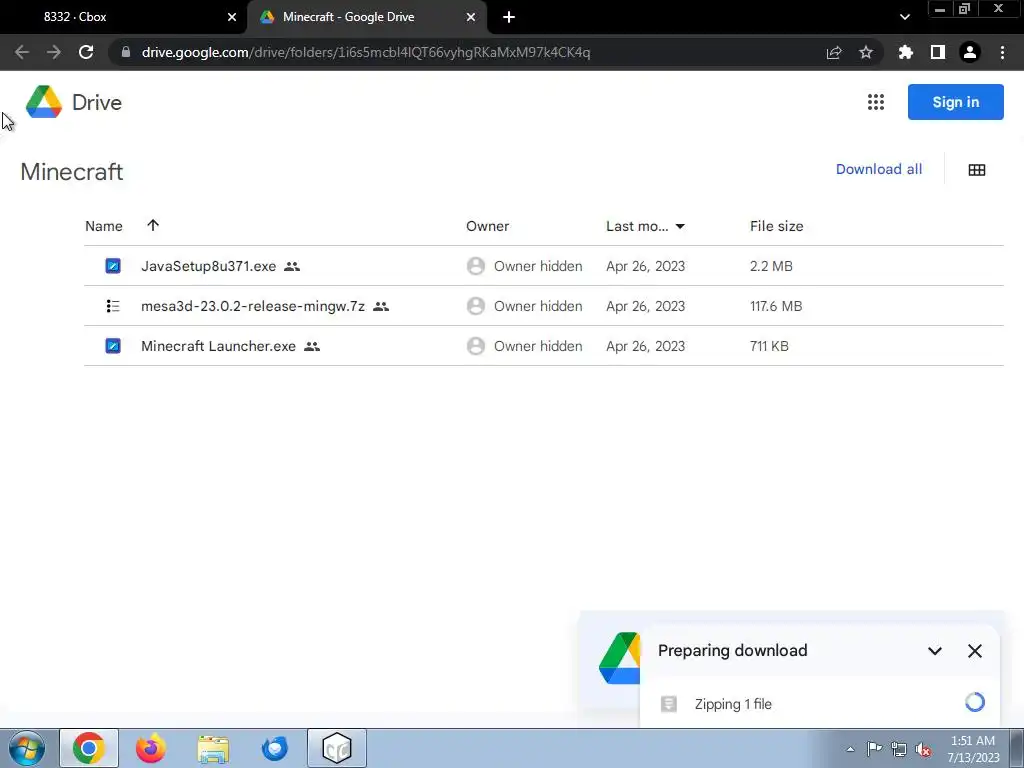Switch to grid layout view

coord(977,170)
